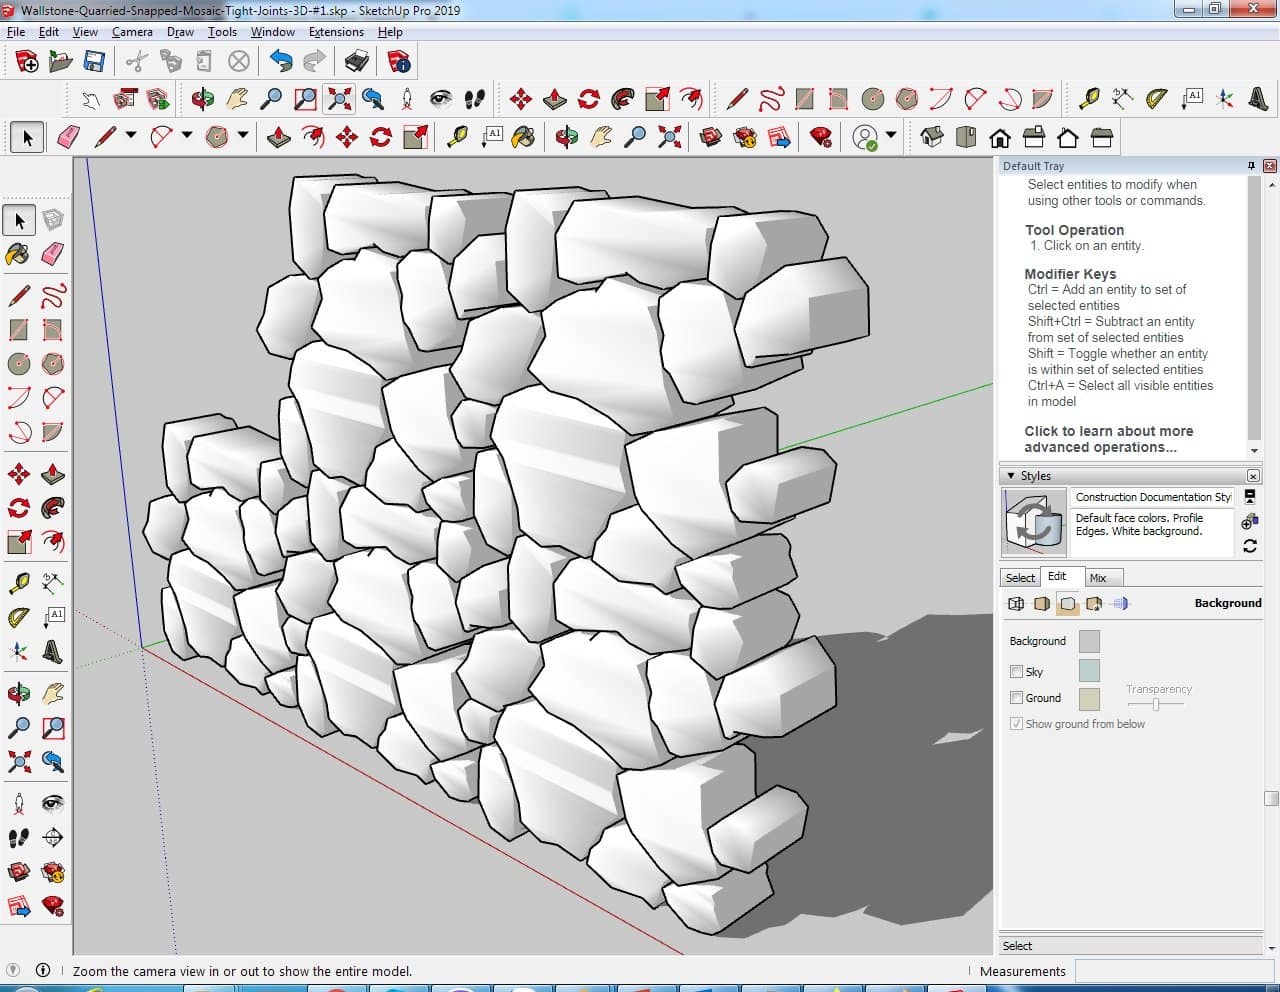Open the Extensions menu

[x=336, y=32]
